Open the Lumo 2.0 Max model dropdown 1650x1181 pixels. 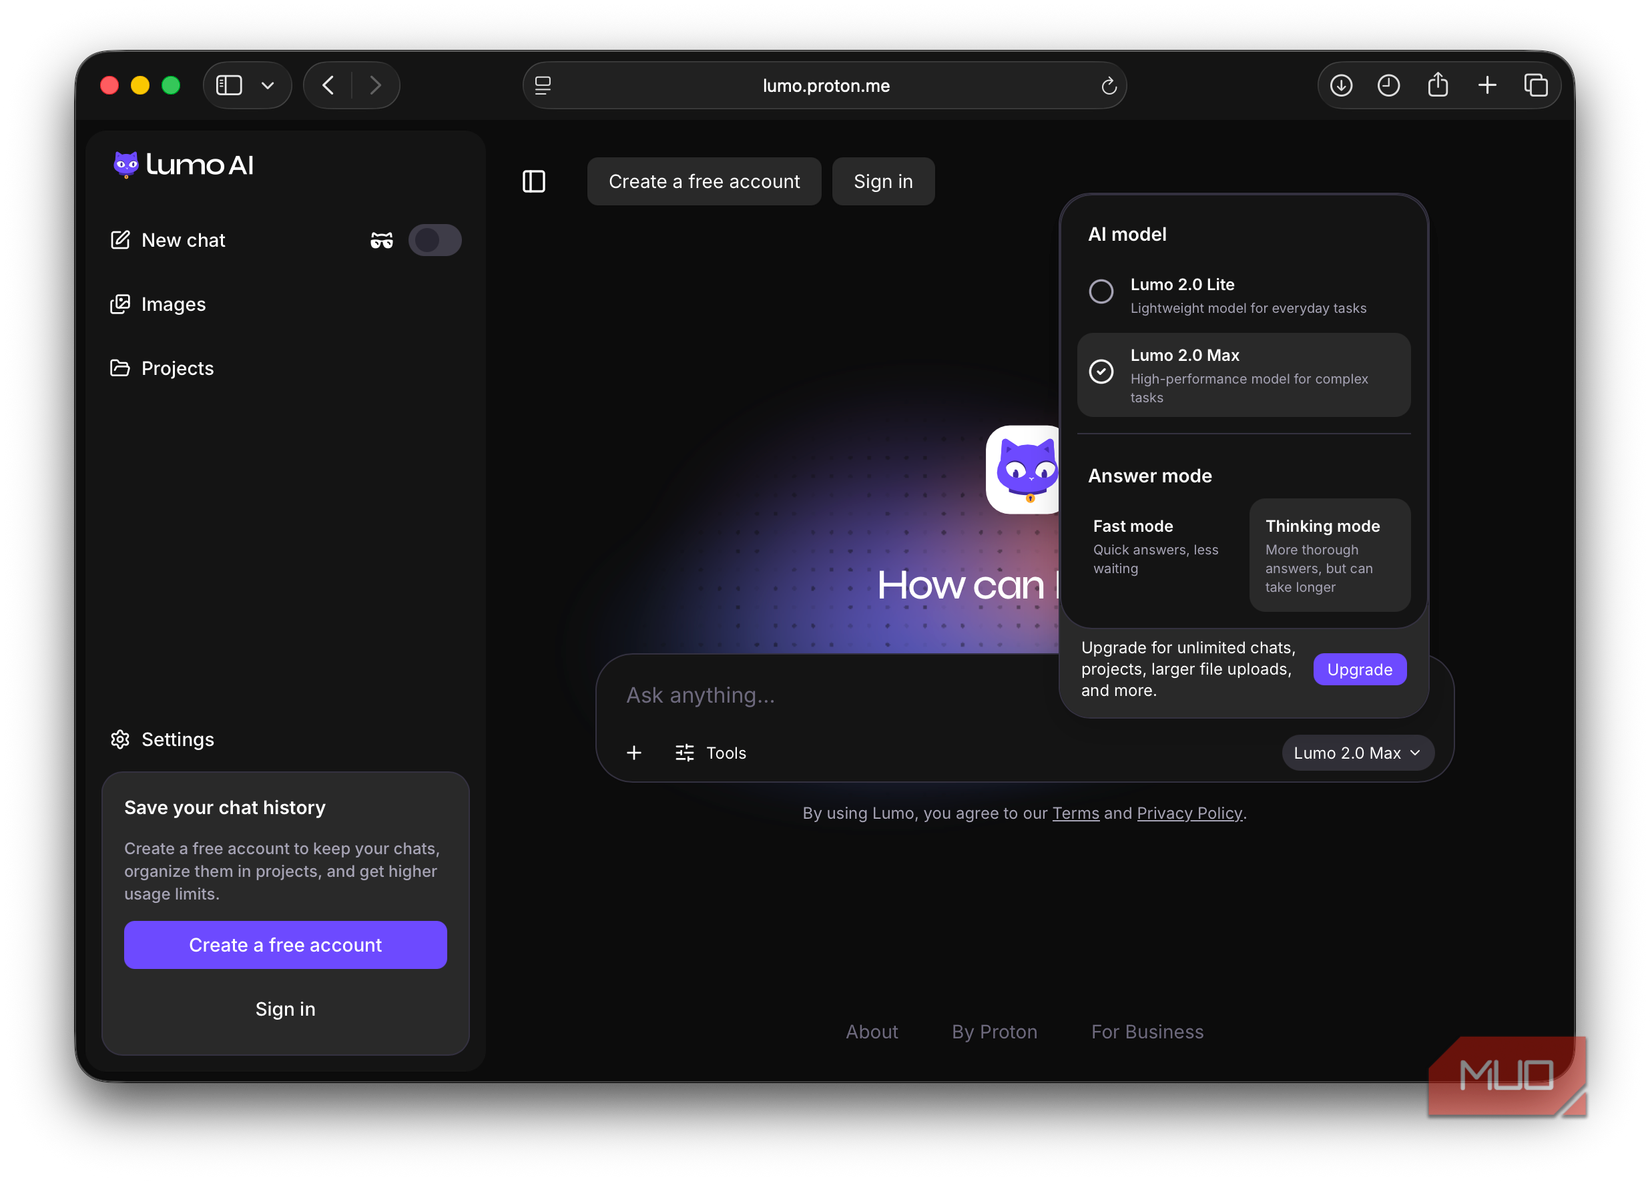[1357, 753]
